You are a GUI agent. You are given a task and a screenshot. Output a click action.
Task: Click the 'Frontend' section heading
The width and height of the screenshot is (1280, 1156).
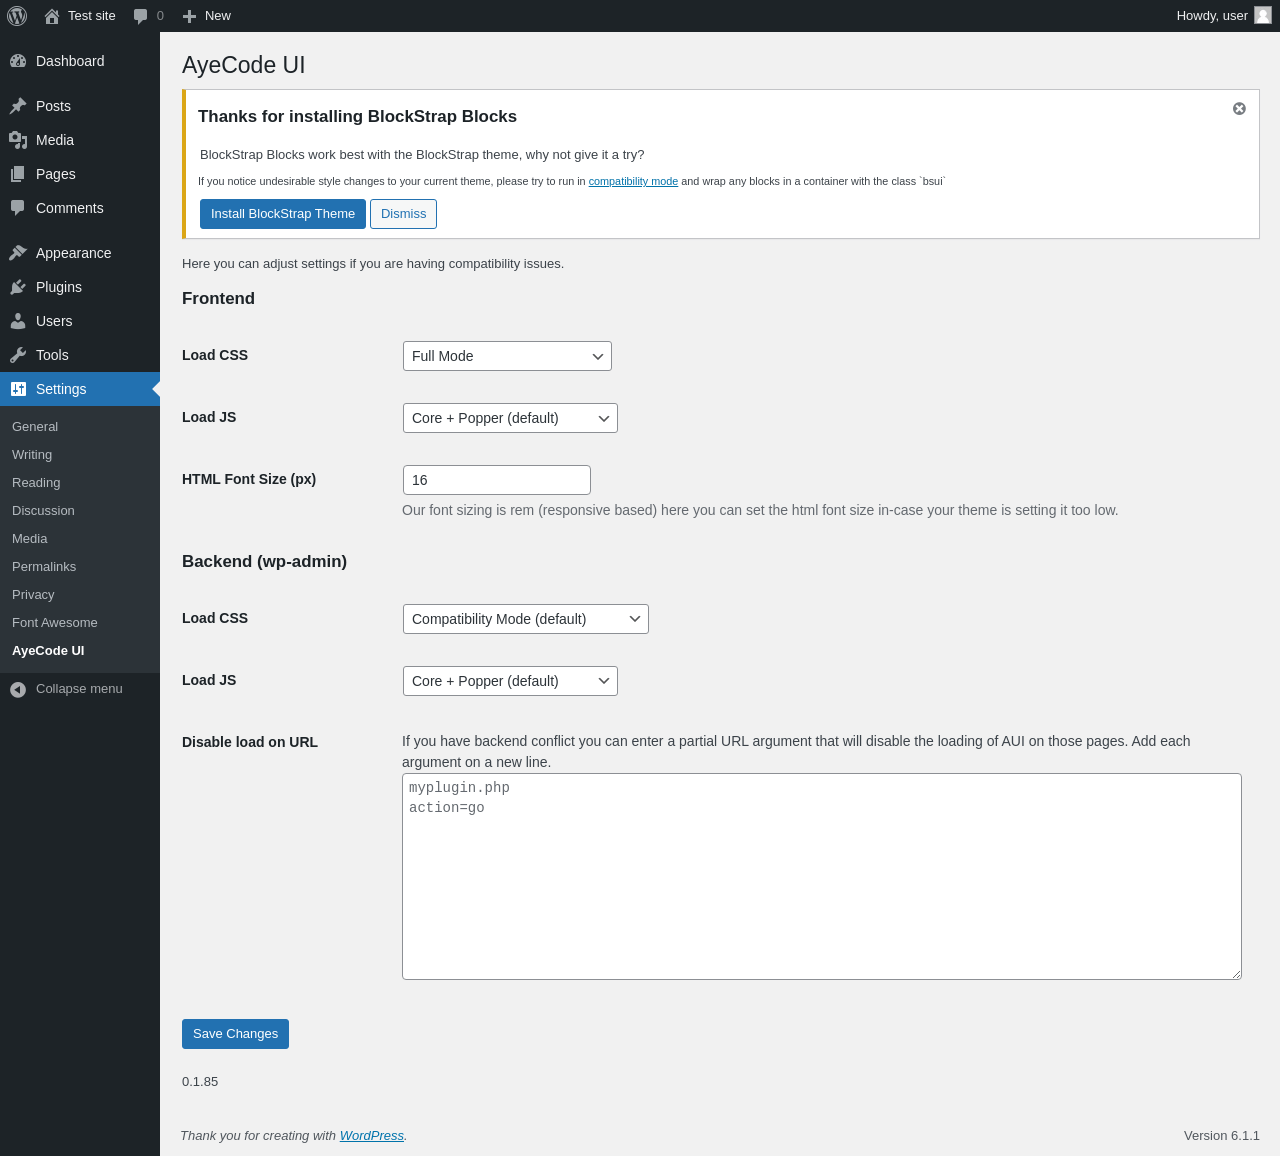218,298
